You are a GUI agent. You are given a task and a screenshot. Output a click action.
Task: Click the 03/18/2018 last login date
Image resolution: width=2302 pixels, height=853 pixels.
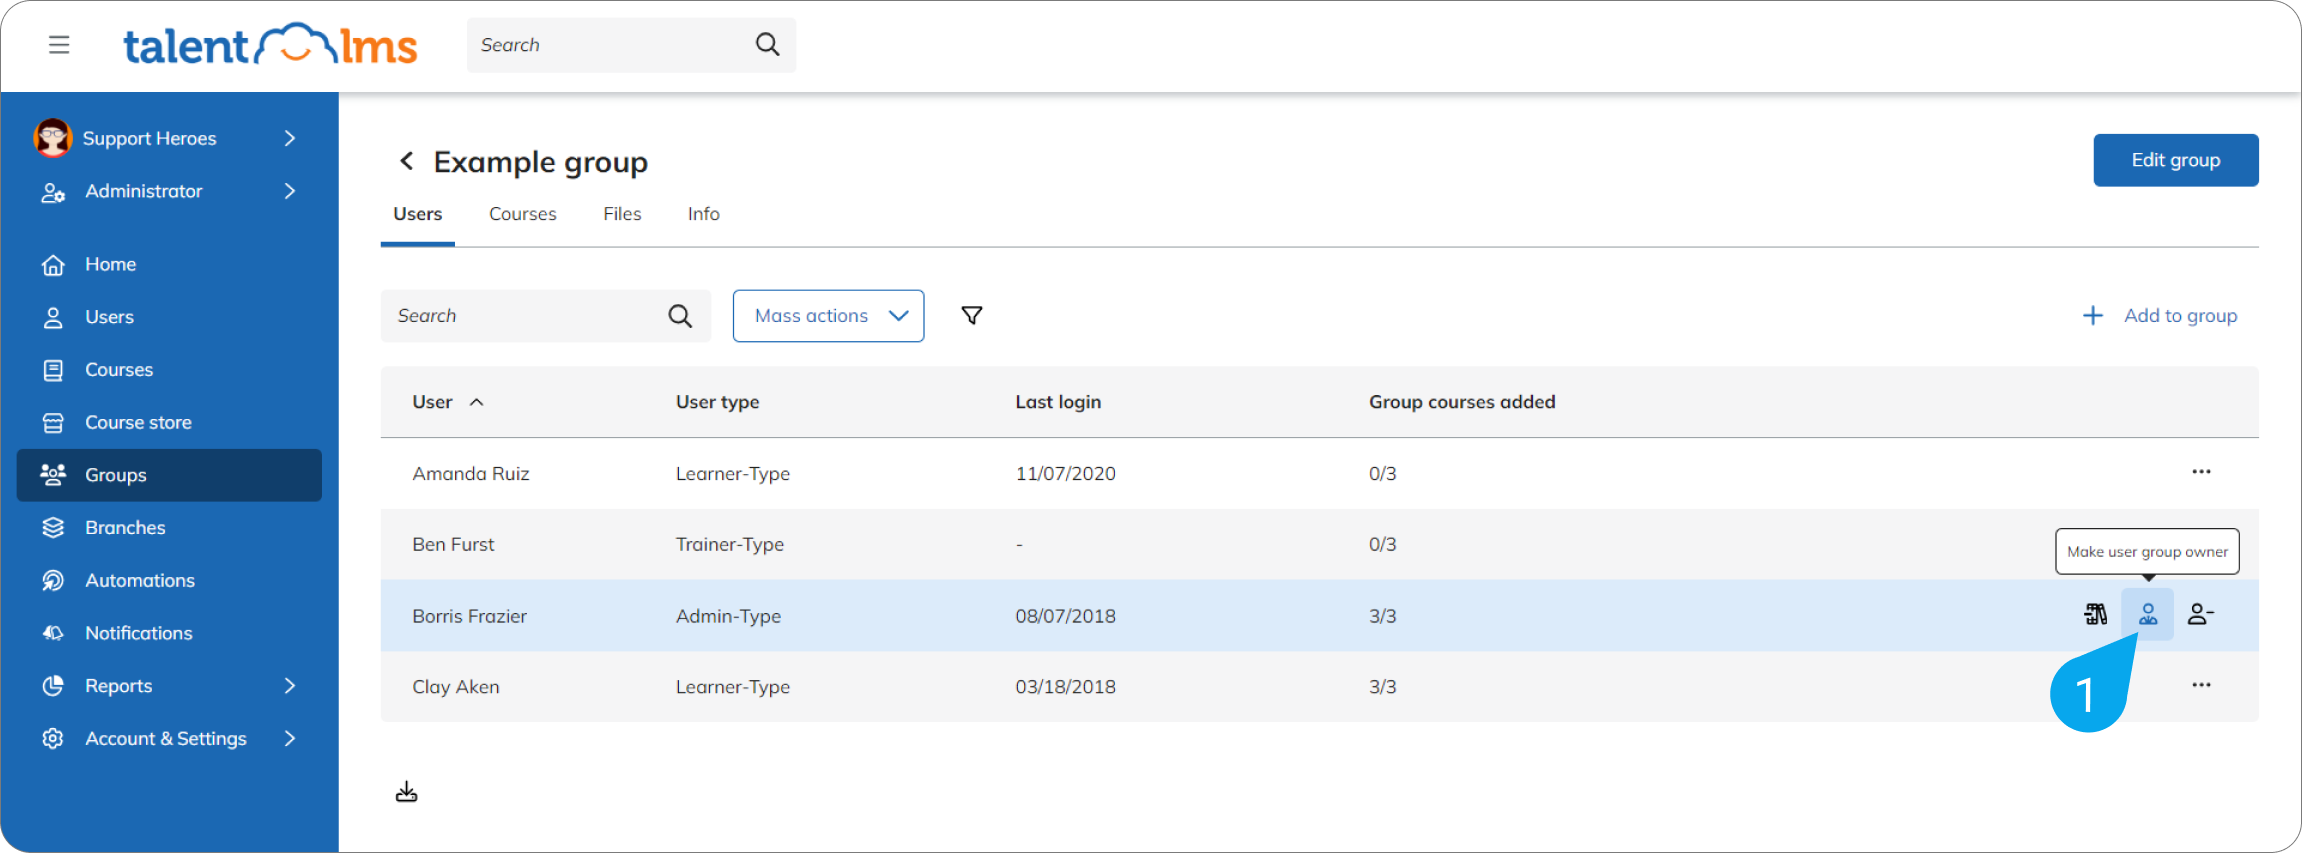pyautogui.click(x=1065, y=687)
